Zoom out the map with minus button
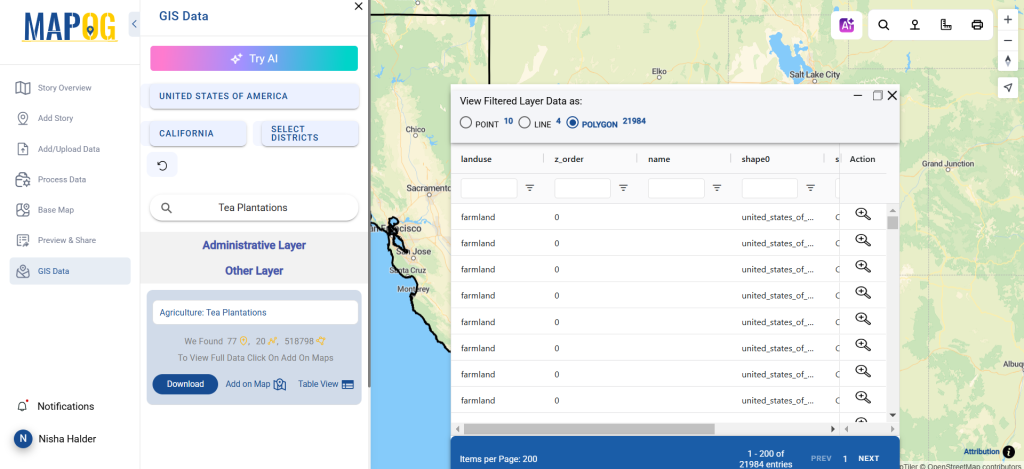The height and width of the screenshot is (469, 1024). [x=1008, y=40]
